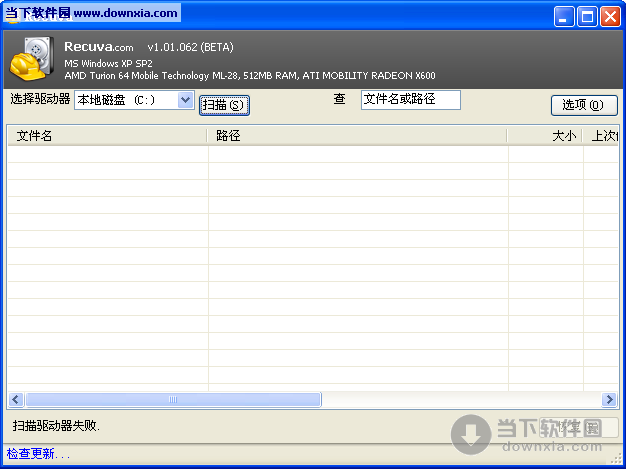
Task: Click the horizontal scrollbar left arrow
Action: click(x=16, y=400)
